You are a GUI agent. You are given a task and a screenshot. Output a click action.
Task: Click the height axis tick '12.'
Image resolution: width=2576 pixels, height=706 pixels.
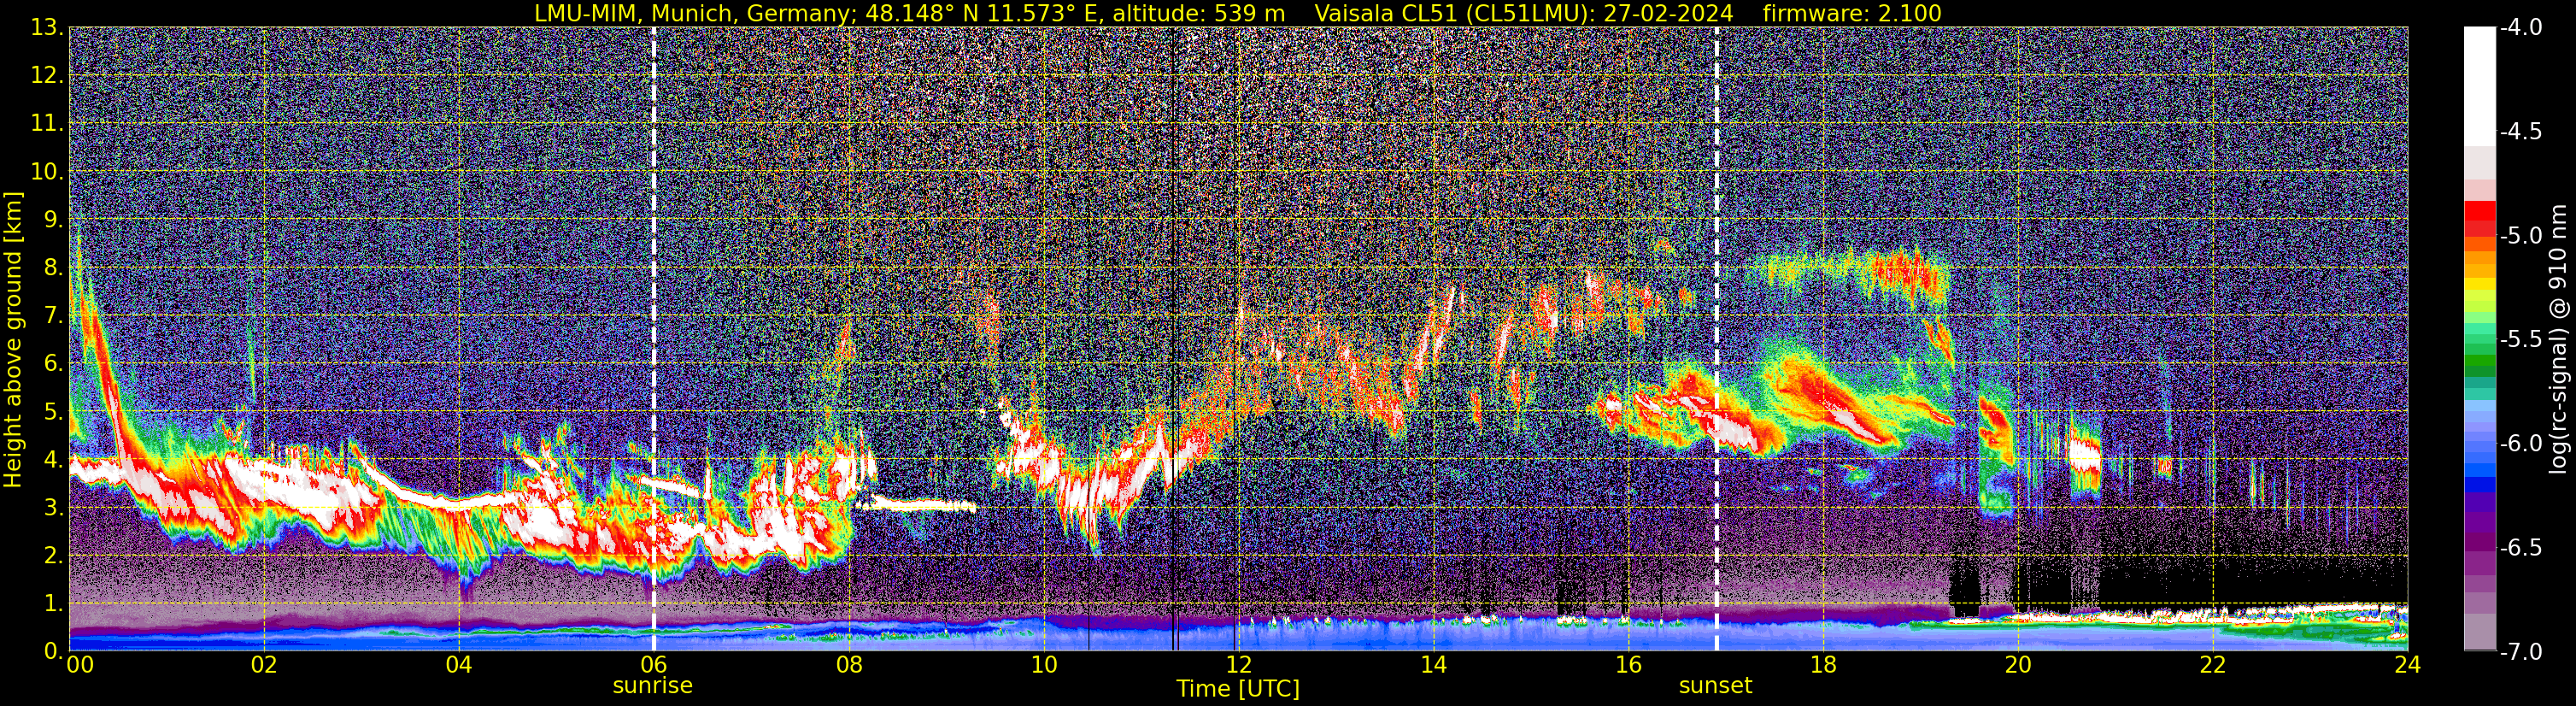pyautogui.click(x=47, y=76)
